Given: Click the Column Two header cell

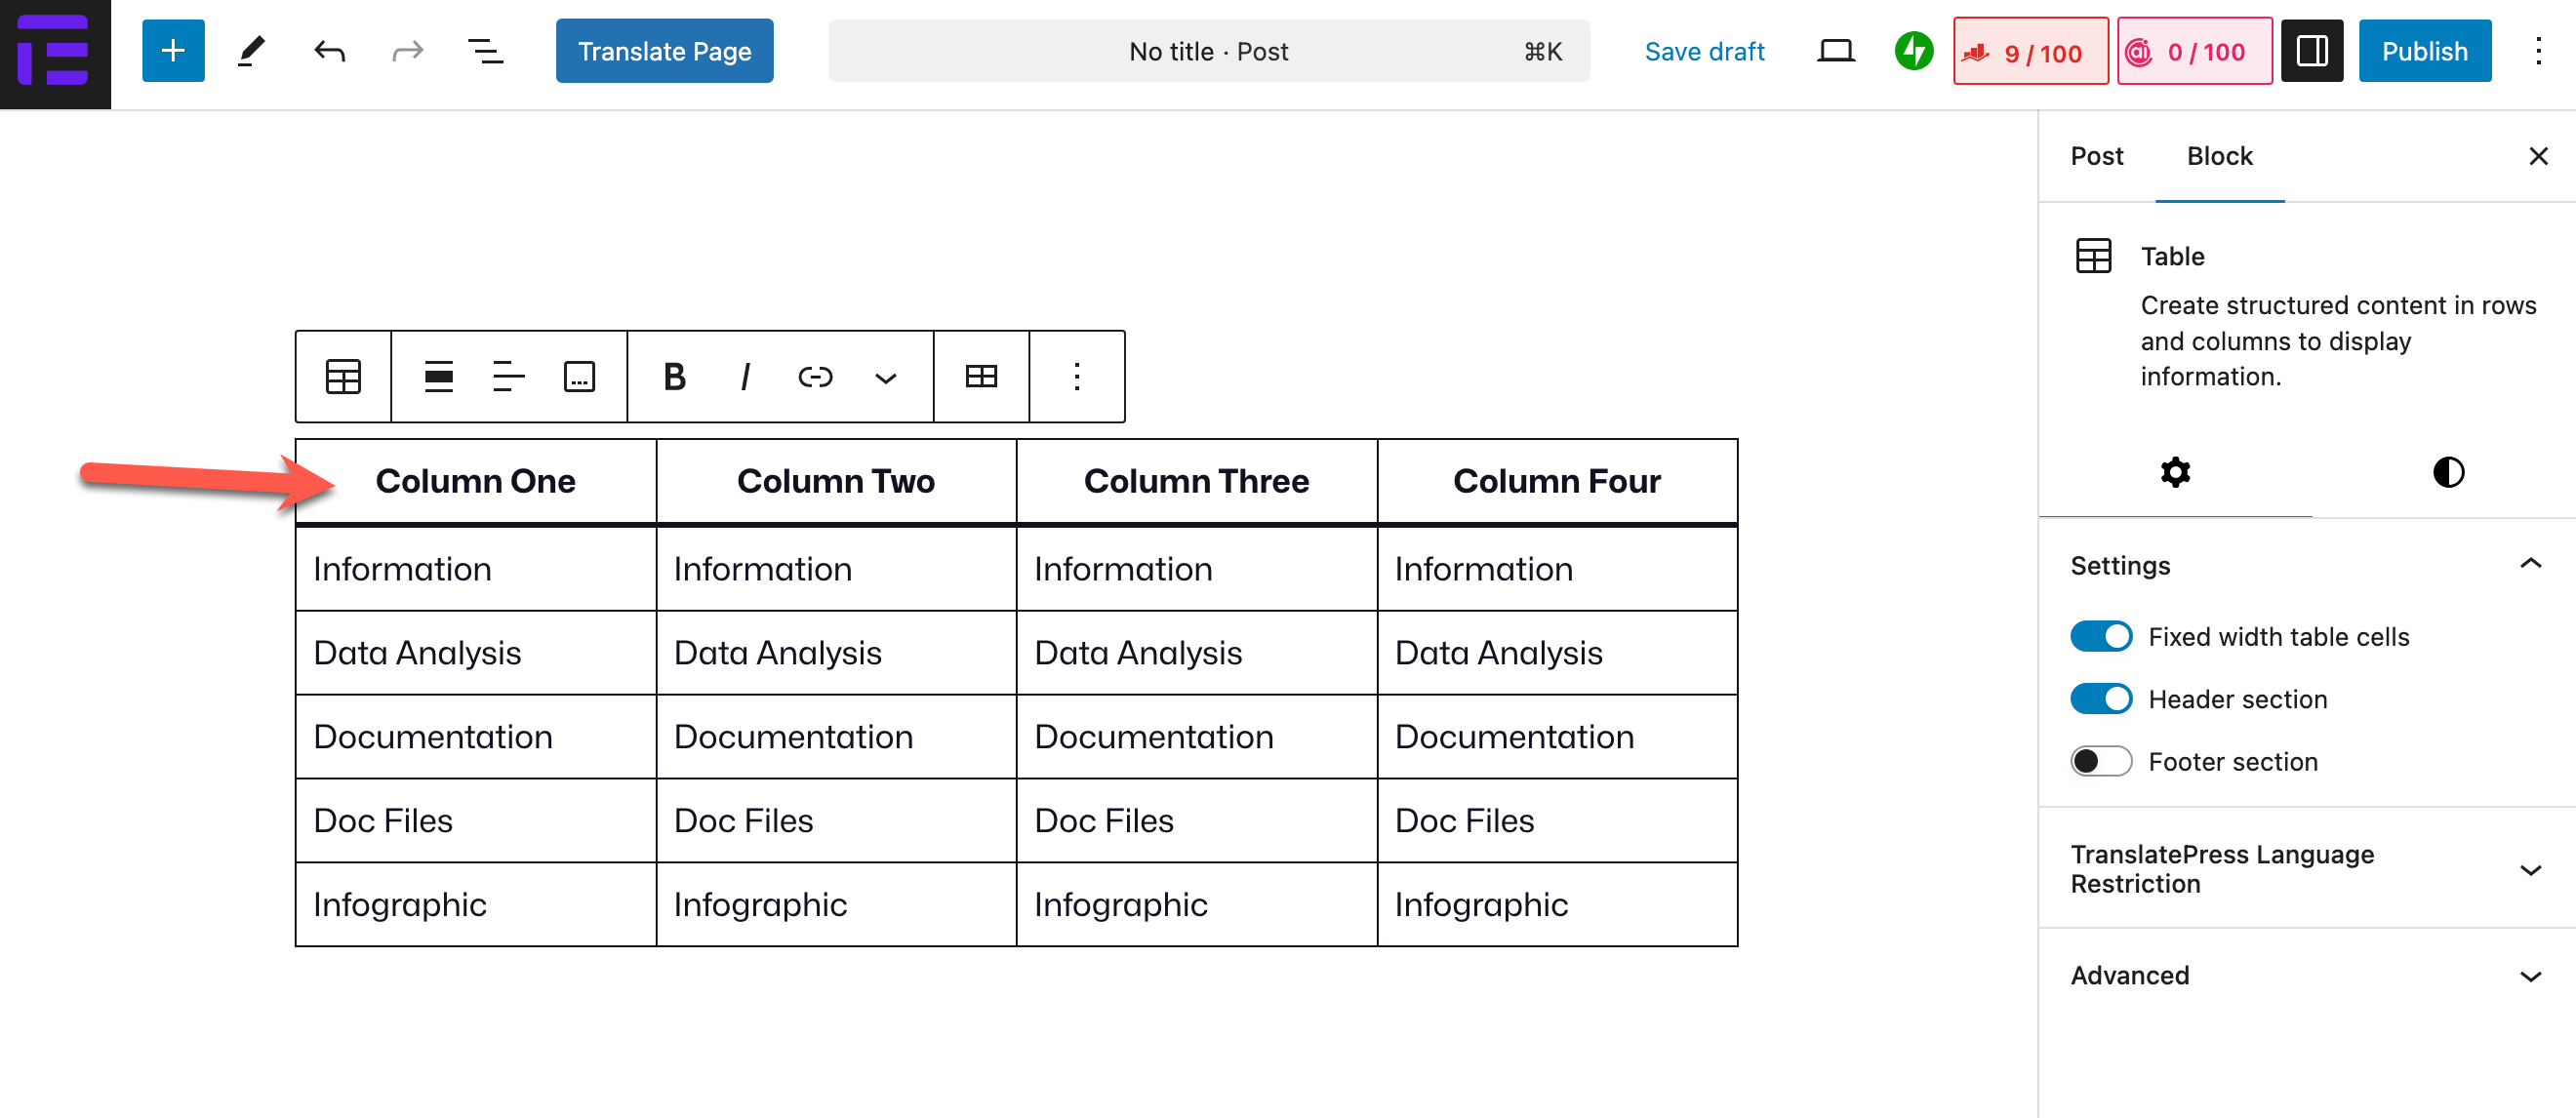Looking at the screenshot, I should click(x=836, y=481).
